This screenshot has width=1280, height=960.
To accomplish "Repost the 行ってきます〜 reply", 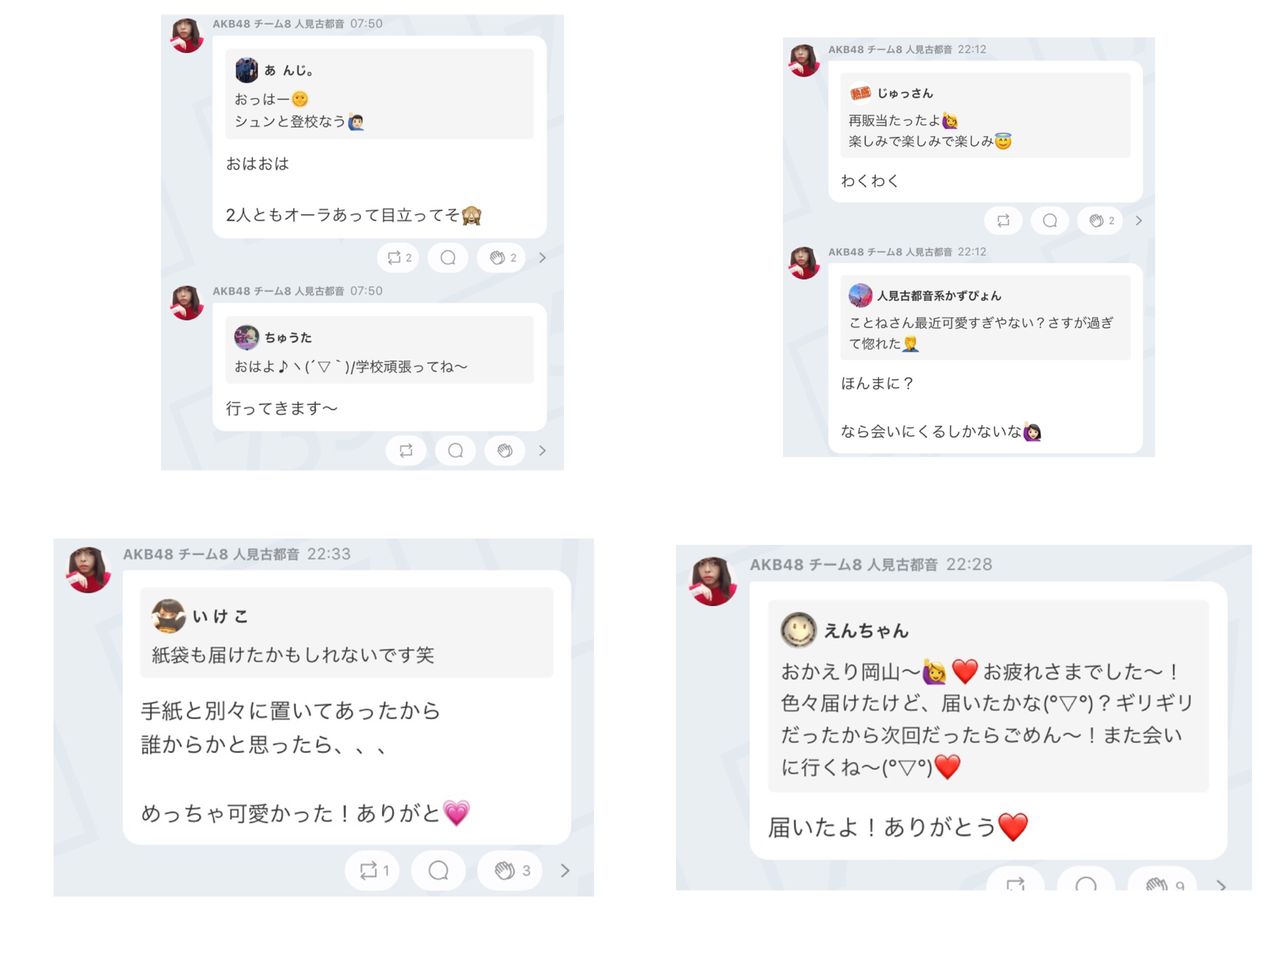I will (406, 451).
